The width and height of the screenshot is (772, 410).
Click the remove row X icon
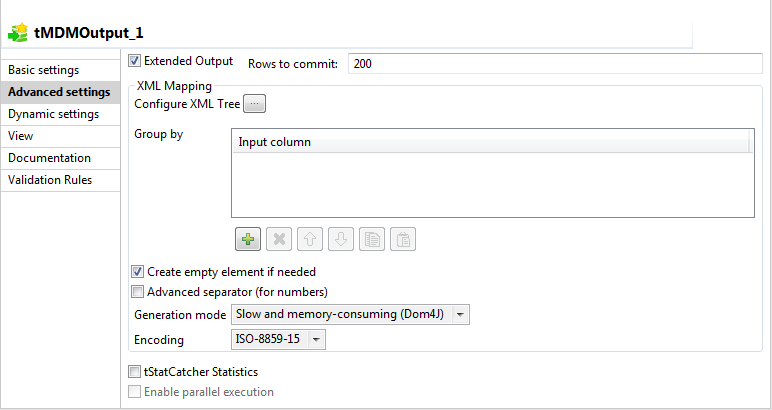click(277, 239)
